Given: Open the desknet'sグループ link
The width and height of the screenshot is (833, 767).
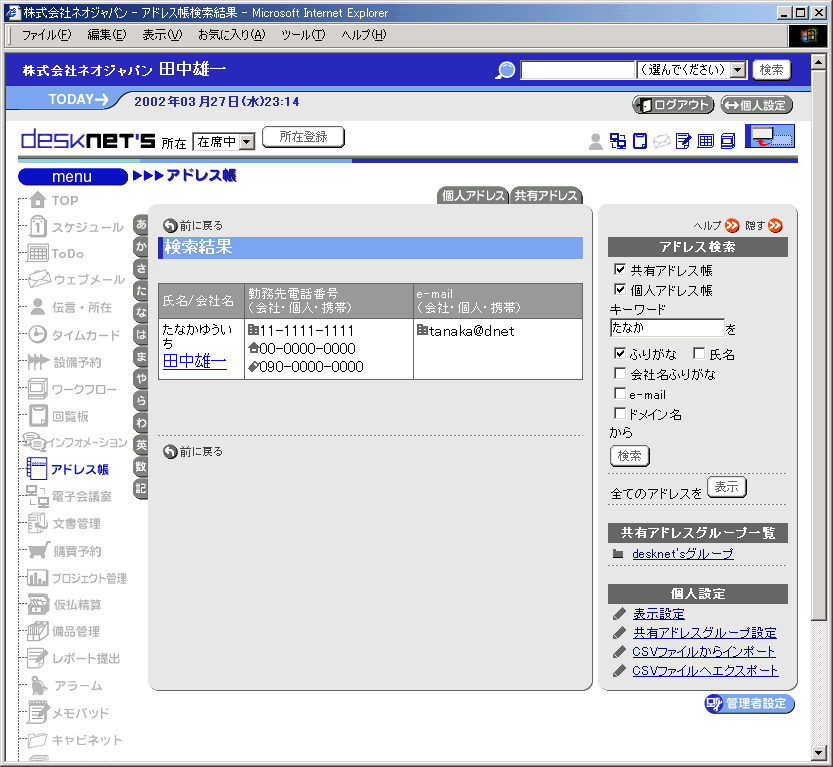Looking at the screenshot, I should 683,553.
